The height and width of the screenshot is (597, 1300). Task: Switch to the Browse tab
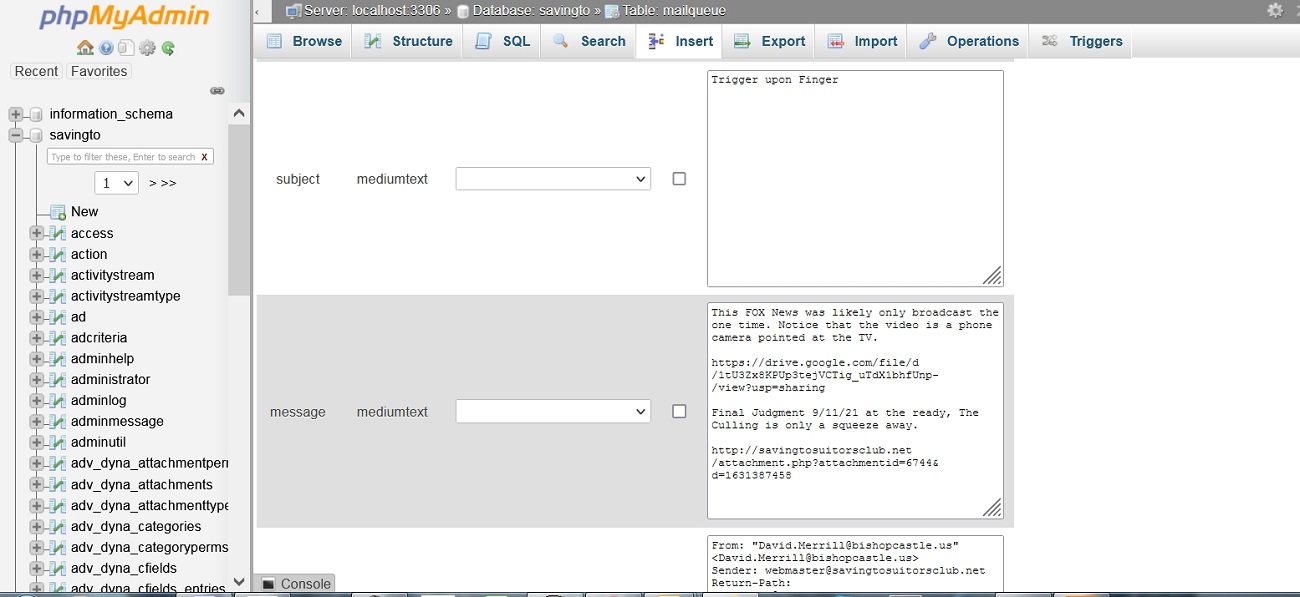[304, 41]
